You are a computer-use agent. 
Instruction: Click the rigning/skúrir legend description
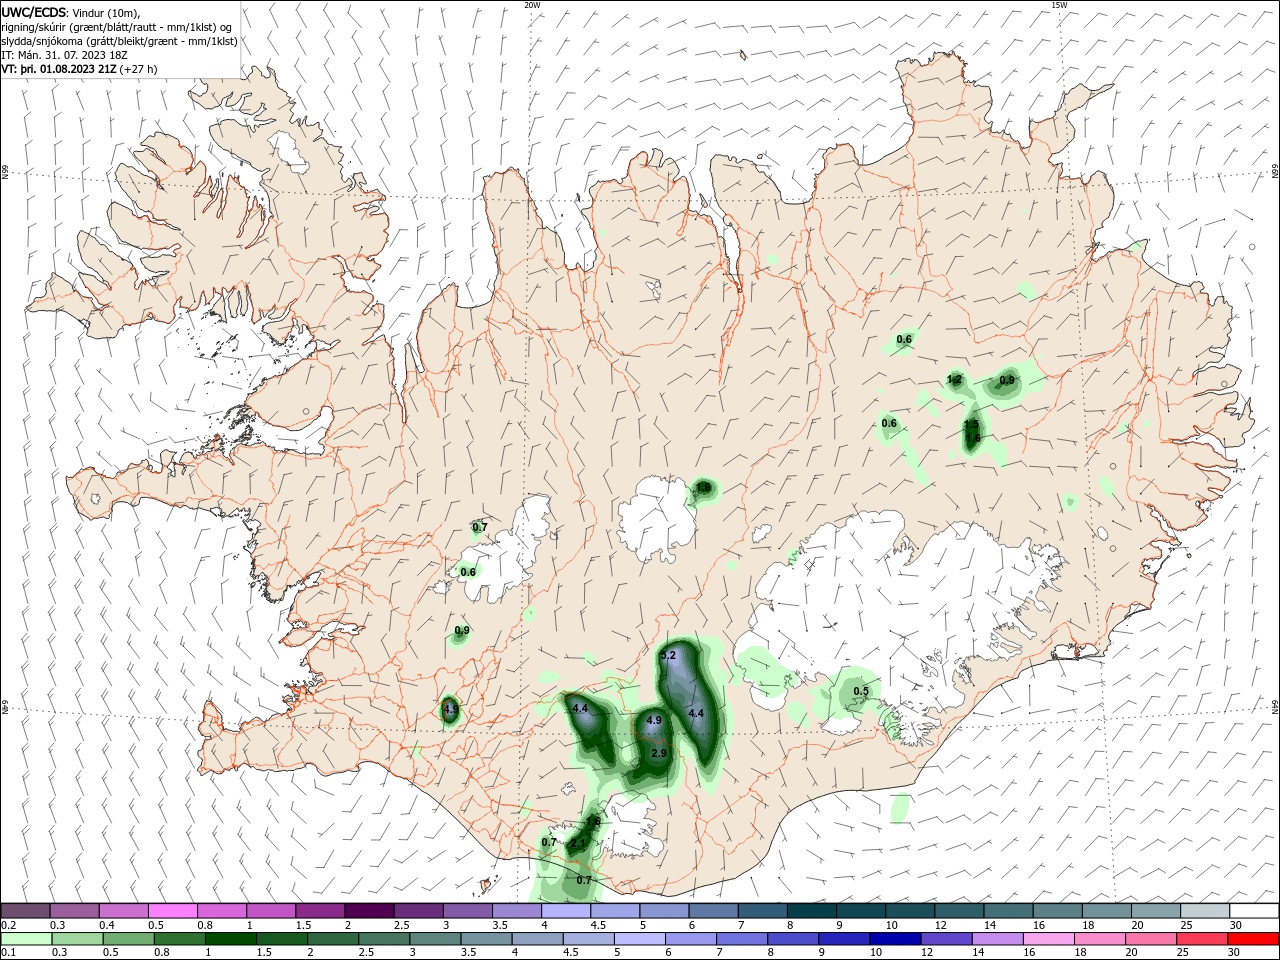pyautogui.click(x=116, y=27)
